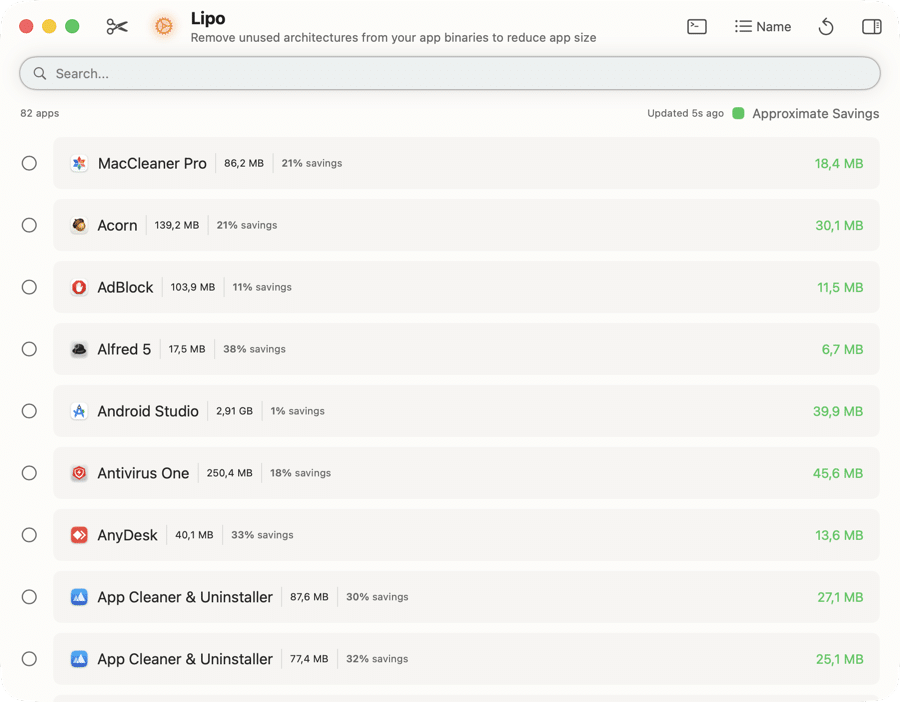Toggle the sidebar panel icon
The width and height of the screenshot is (900, 702).
[x=872, y=26]
